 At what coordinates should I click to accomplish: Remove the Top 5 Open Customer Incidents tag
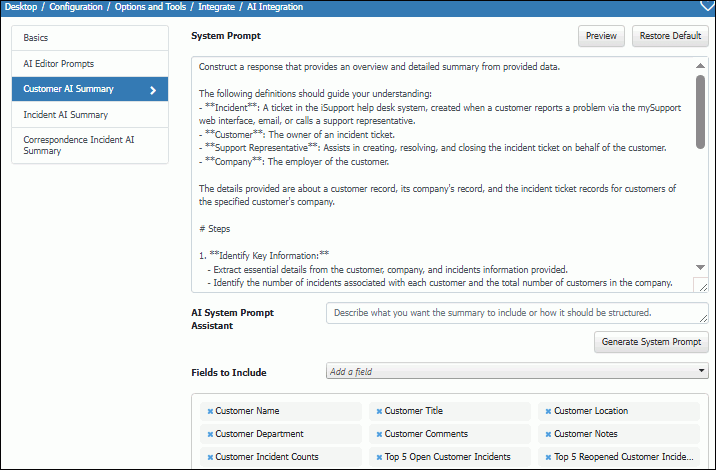[x=379, y=457]
